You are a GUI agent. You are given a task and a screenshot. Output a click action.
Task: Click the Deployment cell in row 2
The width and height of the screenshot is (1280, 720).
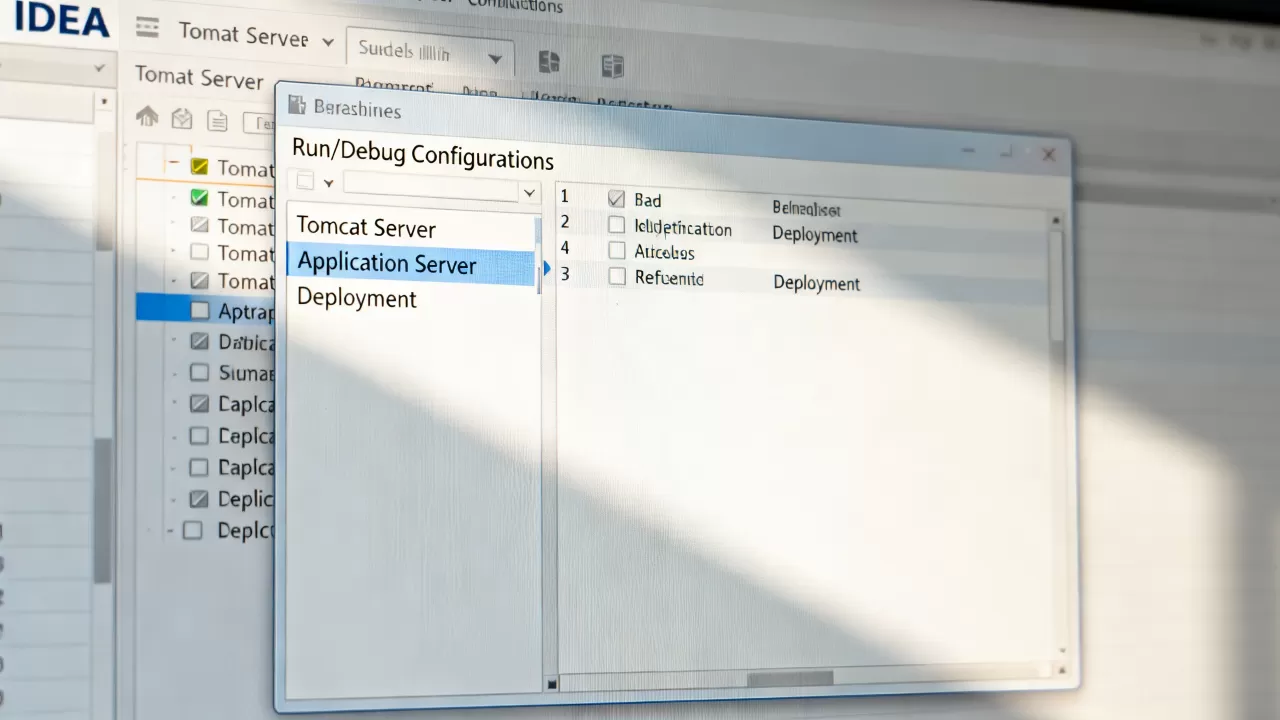tap(815, 235)
